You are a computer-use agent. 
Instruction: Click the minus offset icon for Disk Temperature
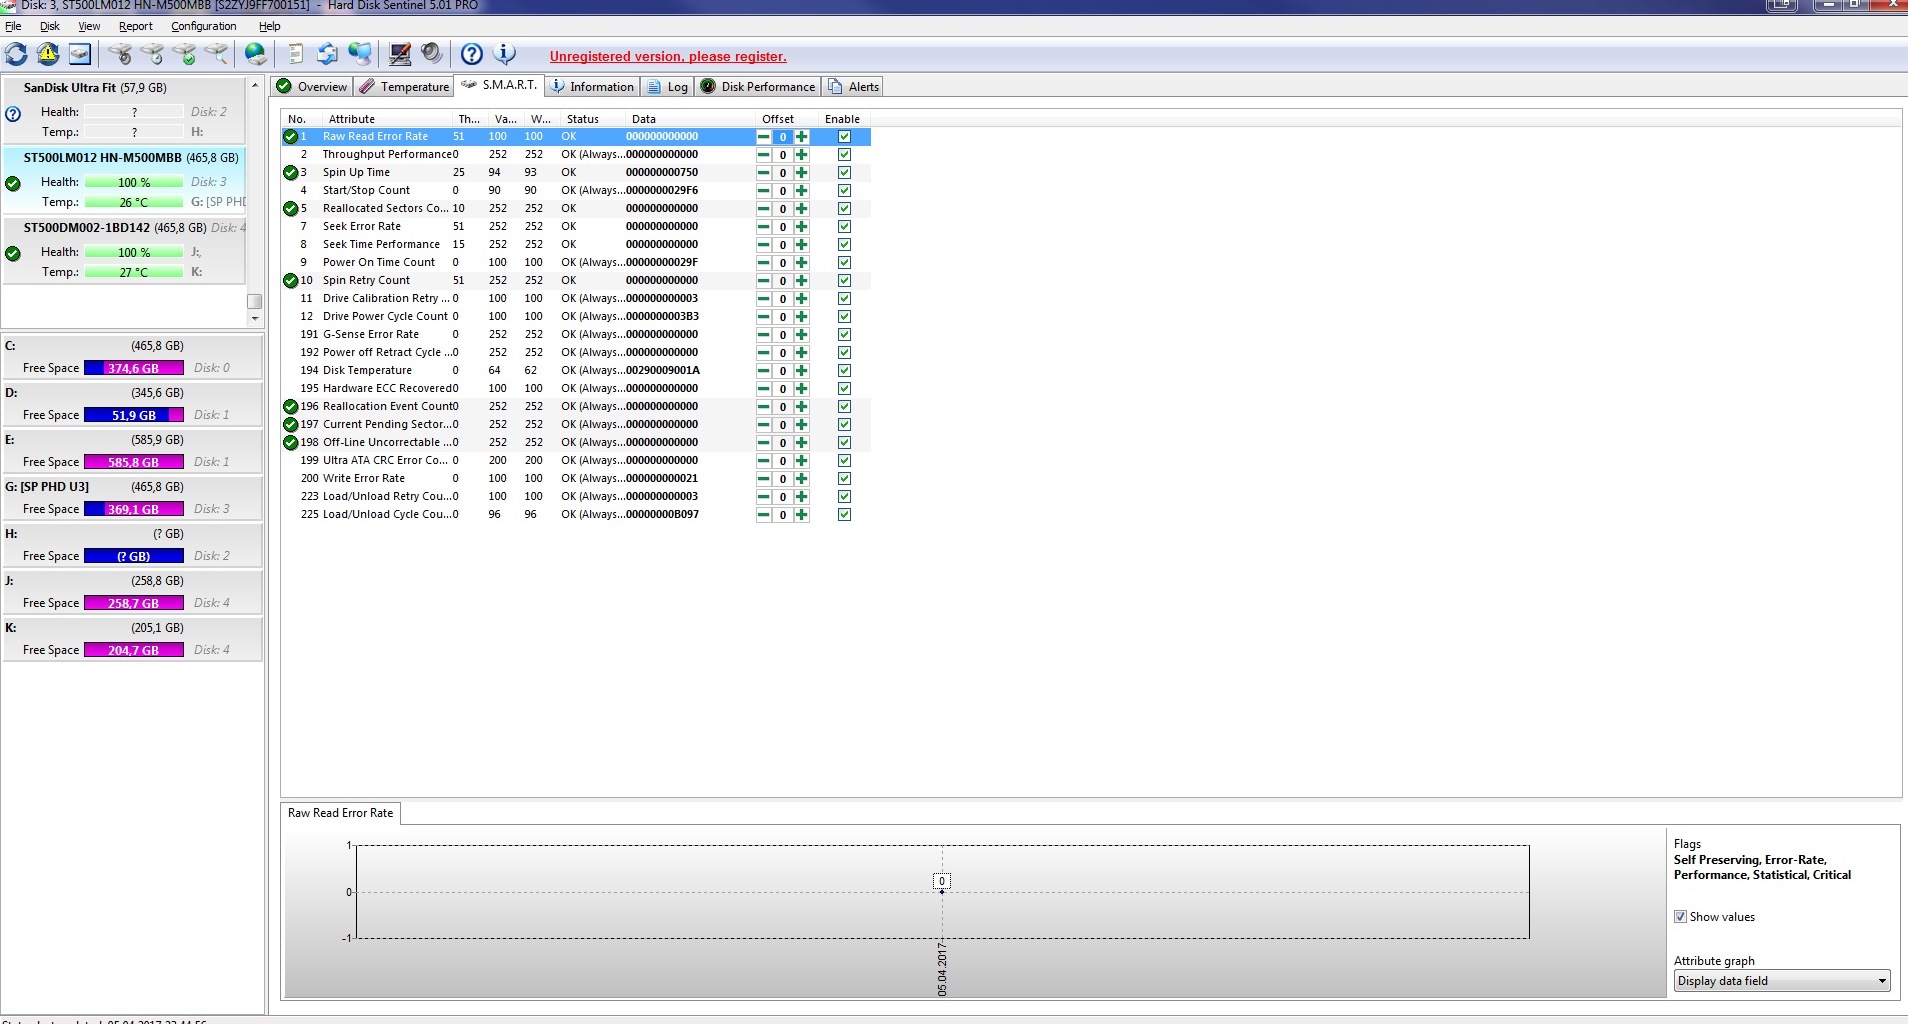pos(764,371)
